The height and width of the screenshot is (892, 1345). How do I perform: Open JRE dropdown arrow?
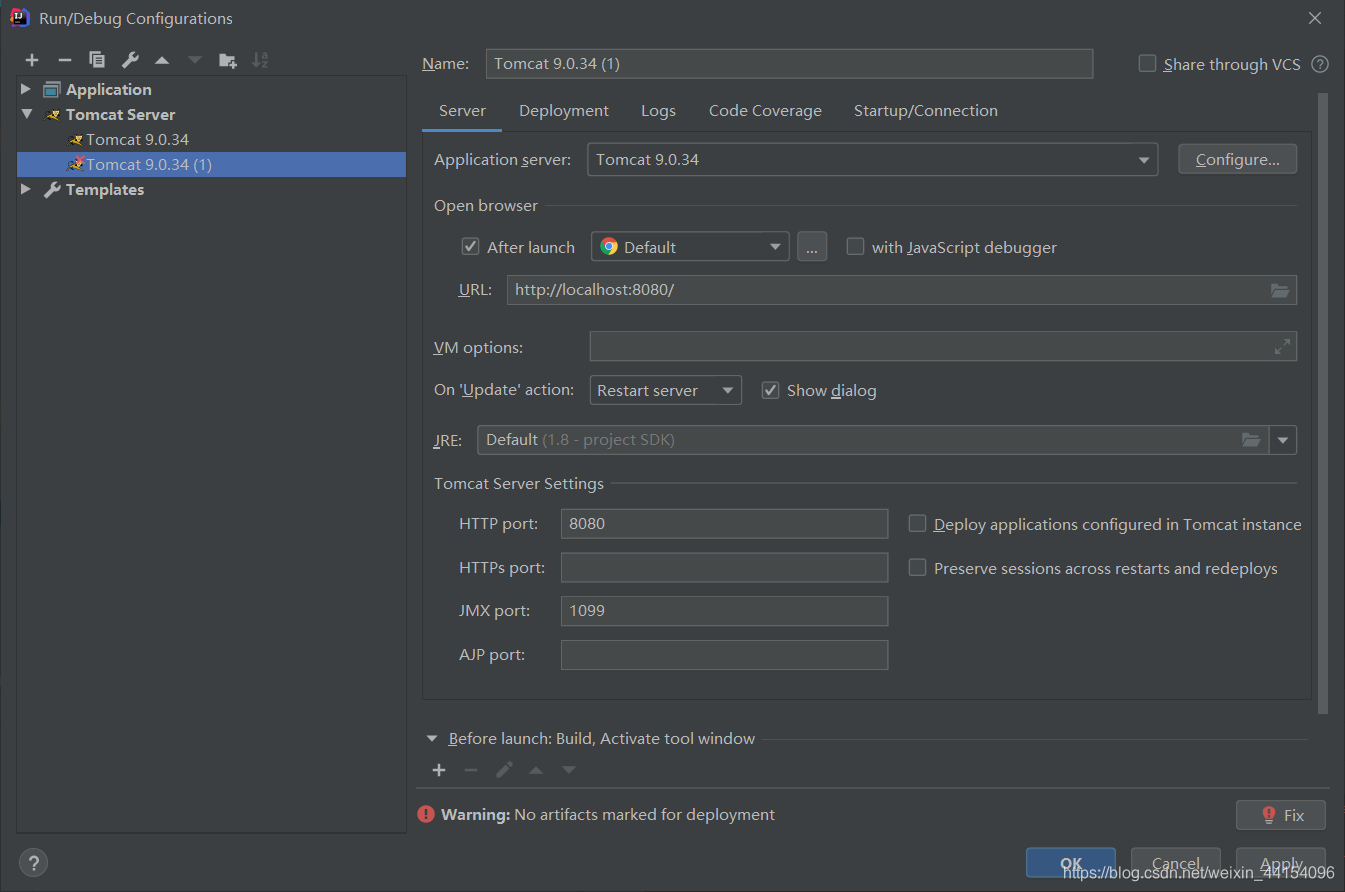point(1283,439)
